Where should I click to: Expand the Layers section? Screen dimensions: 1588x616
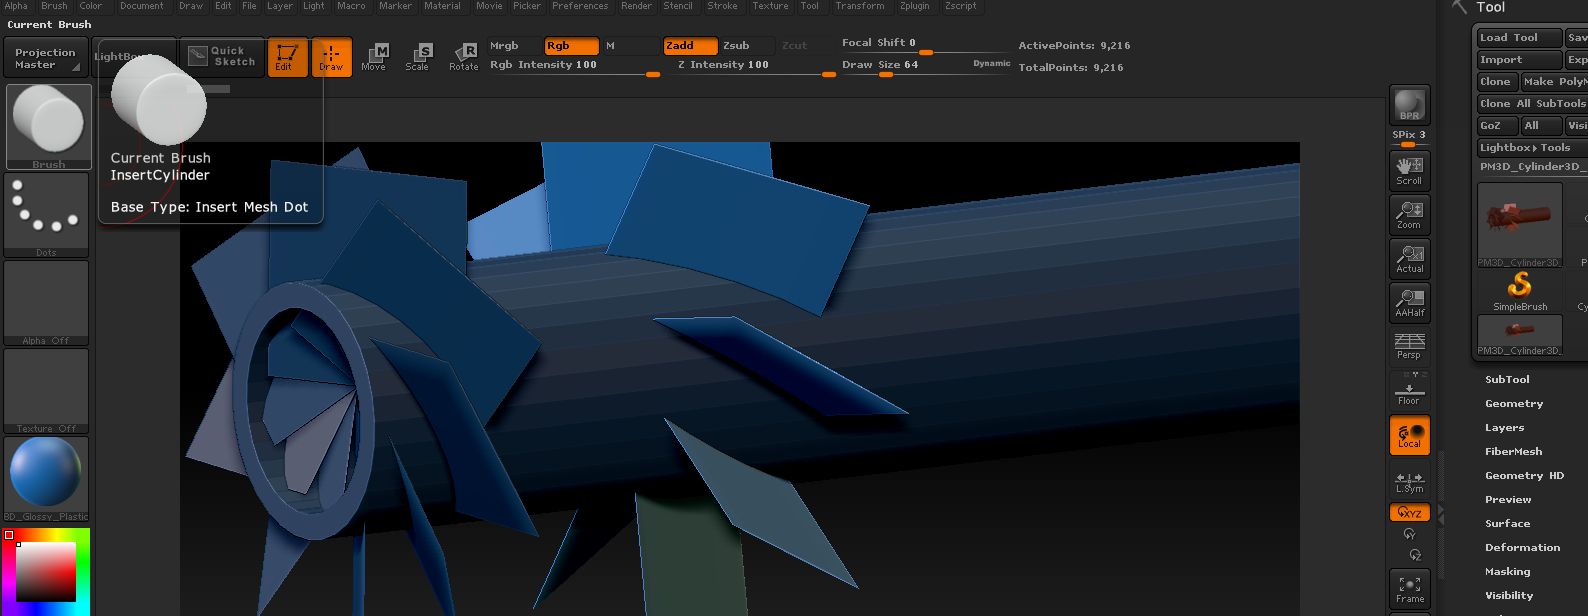(x=1504, y=428)
